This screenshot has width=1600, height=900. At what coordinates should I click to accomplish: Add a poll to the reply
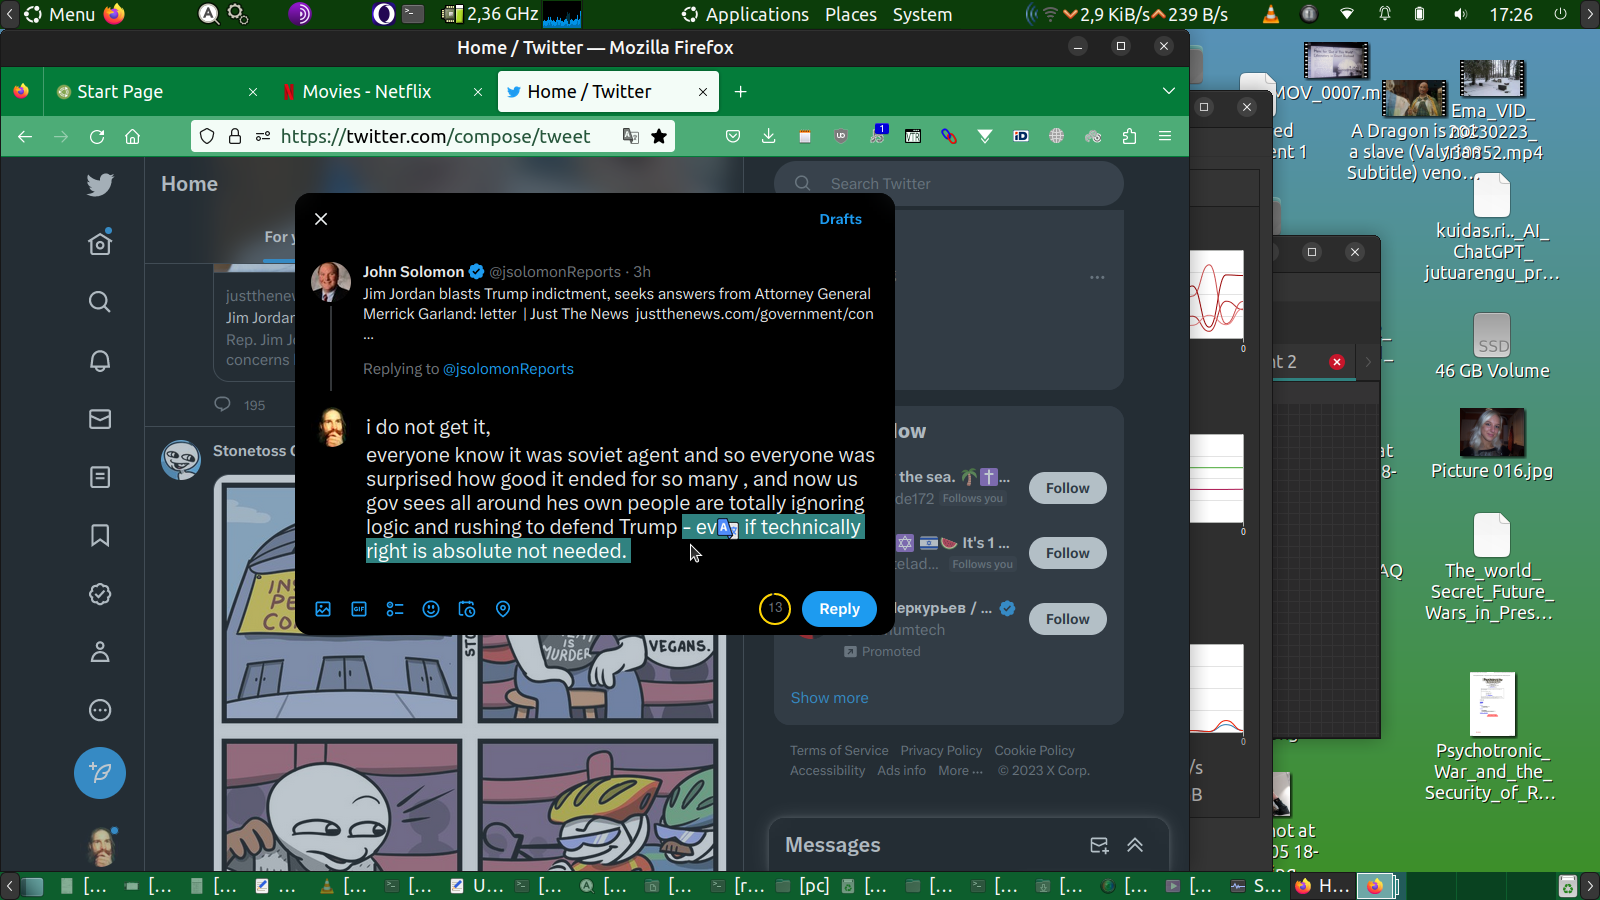coord(395,609)
